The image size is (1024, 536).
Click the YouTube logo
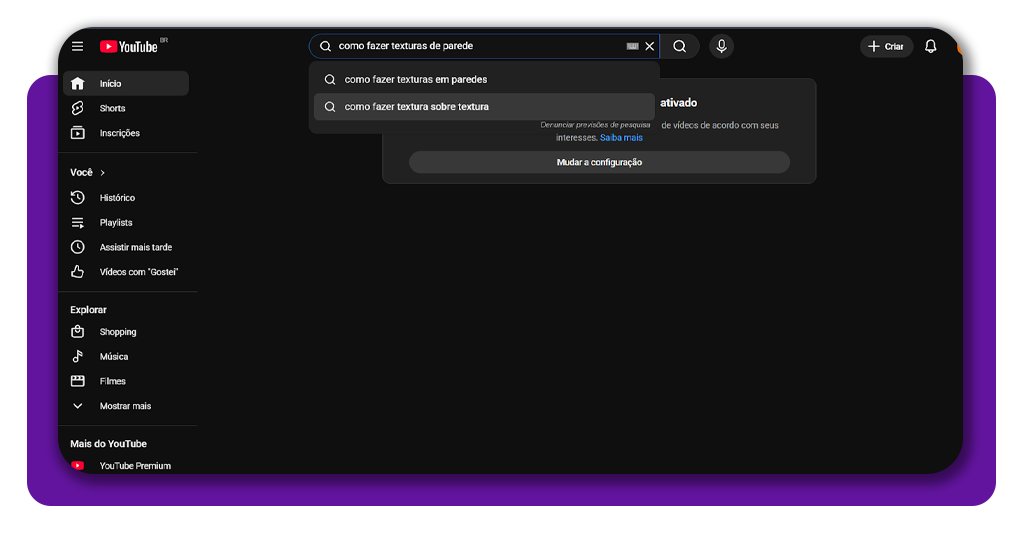(129, 47)
